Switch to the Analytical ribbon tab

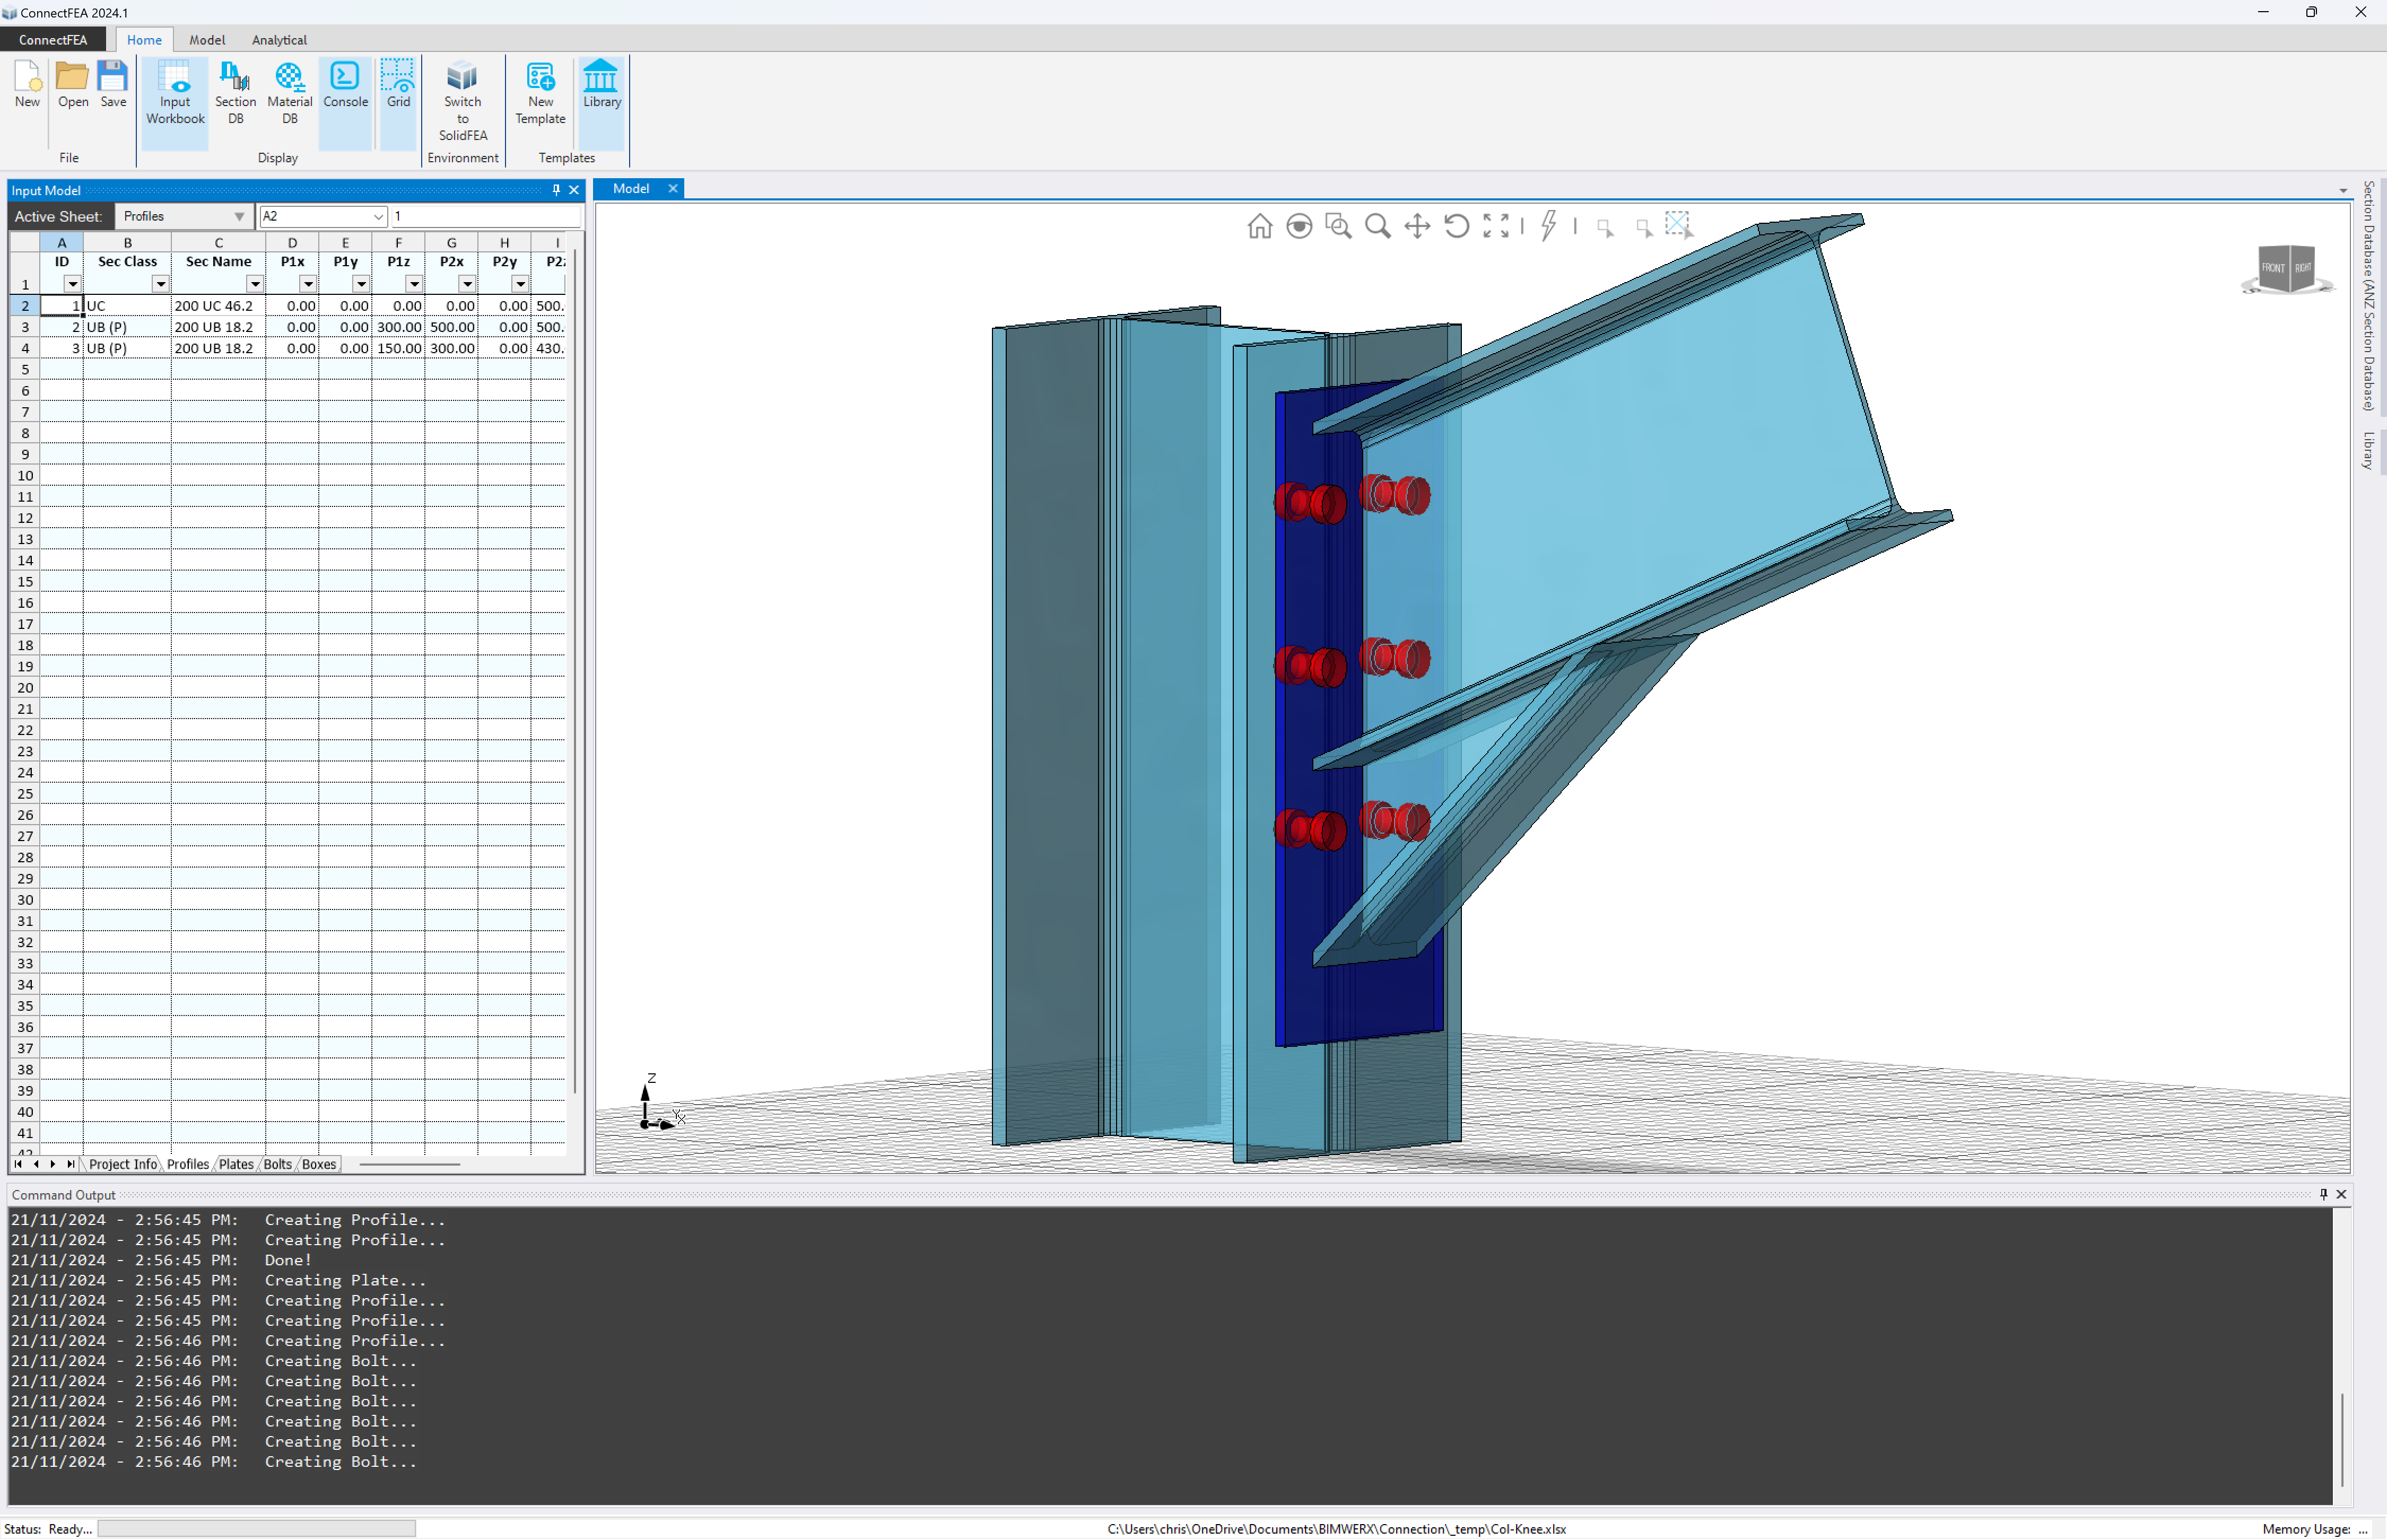click(279, 40)
